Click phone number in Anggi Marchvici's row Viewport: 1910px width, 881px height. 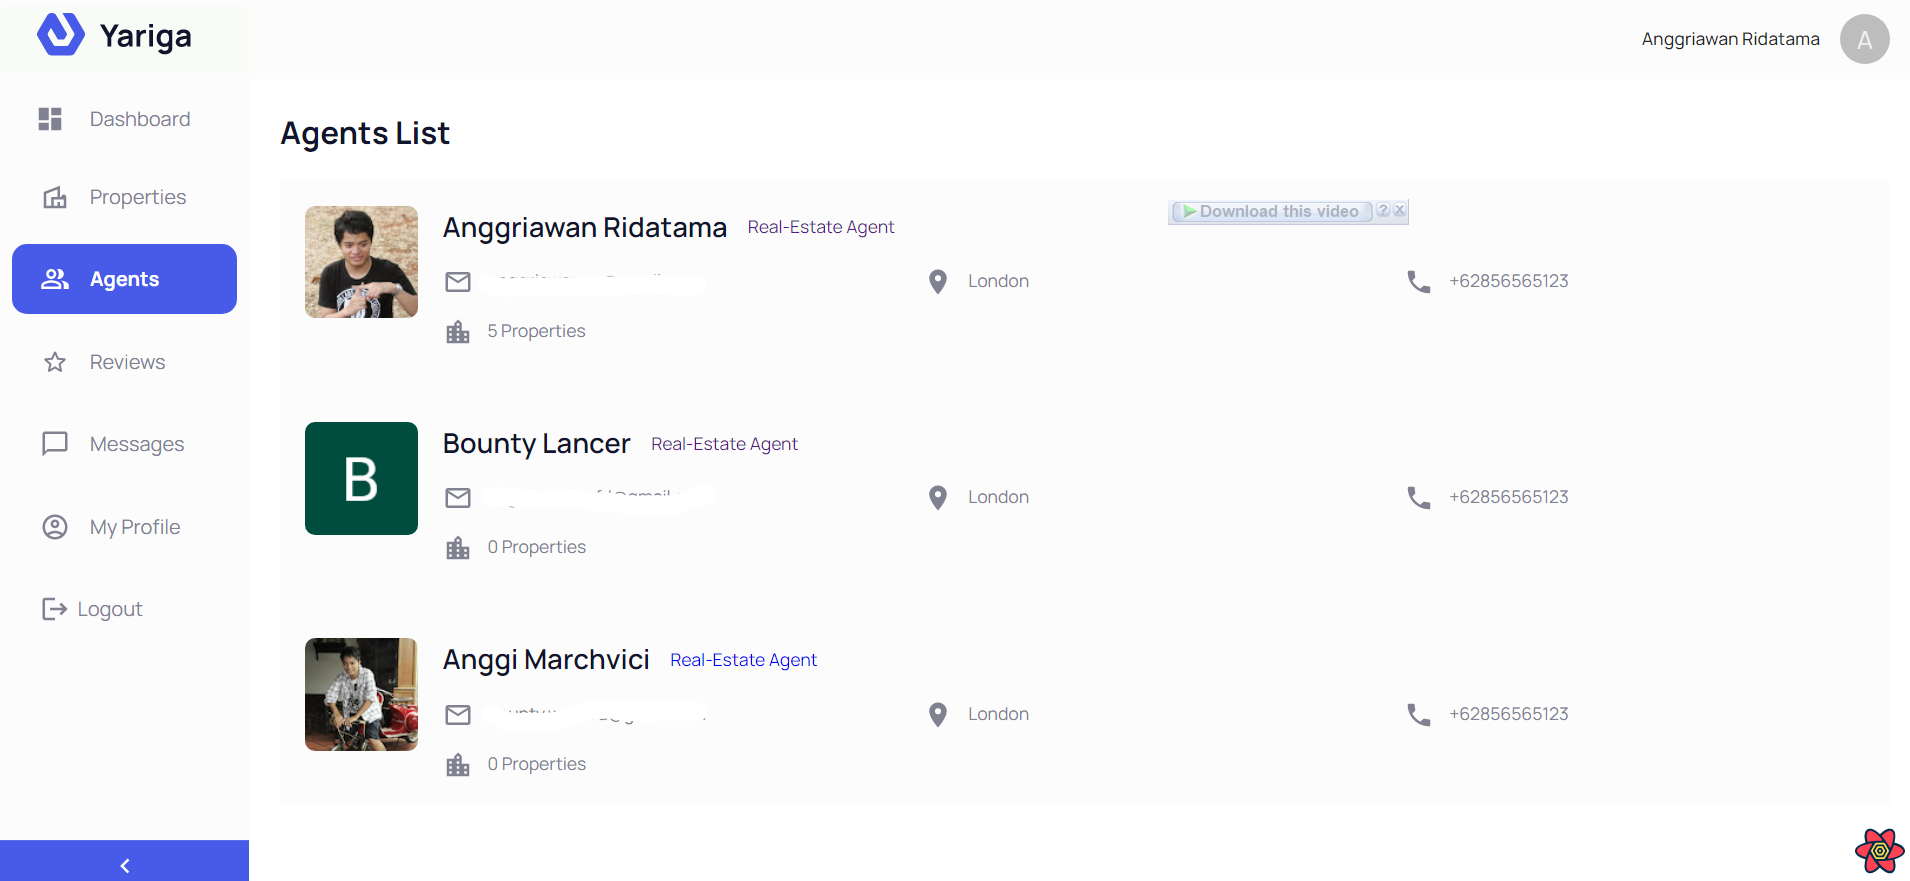click(x=1508, y=714)
